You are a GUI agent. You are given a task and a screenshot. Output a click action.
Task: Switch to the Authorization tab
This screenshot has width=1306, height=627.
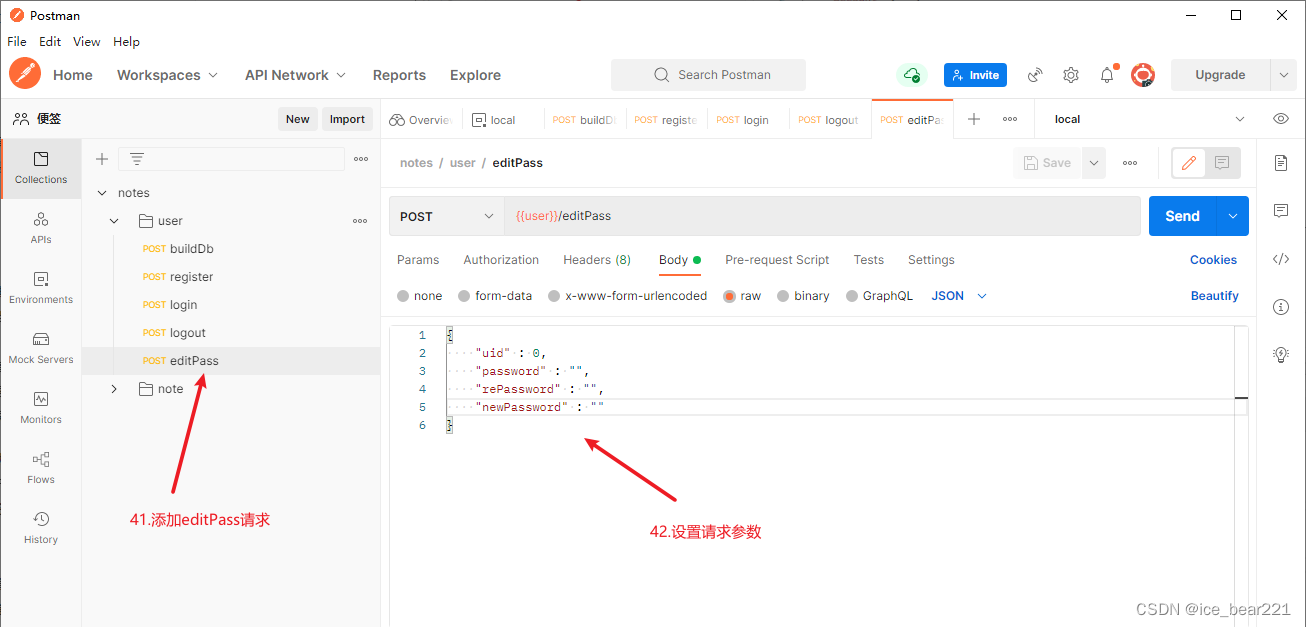(x=501, y=260)
